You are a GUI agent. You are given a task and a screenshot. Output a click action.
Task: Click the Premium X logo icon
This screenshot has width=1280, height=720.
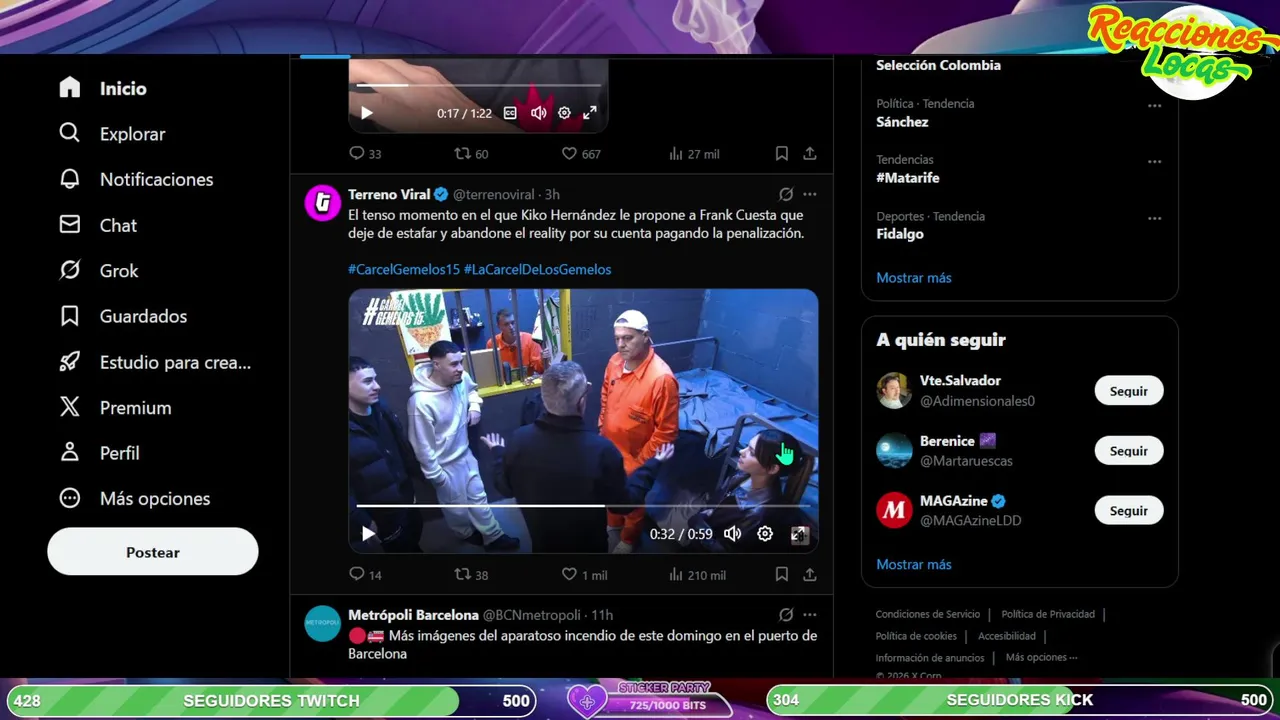tap(69, 407)
